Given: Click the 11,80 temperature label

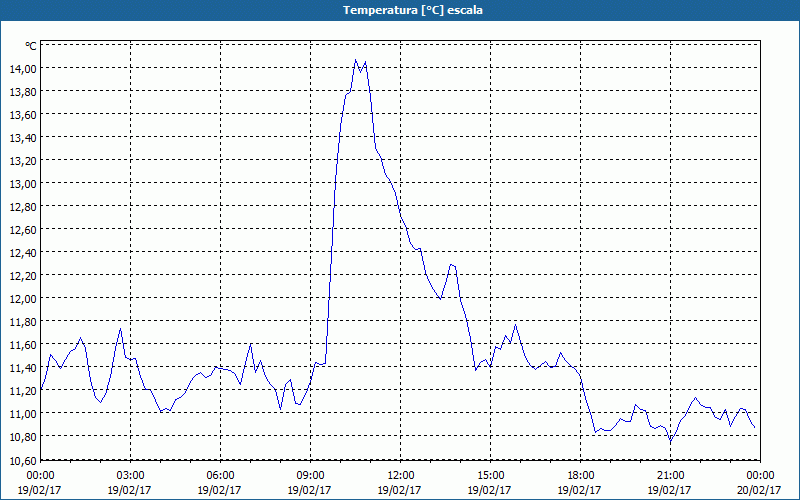Looking at the screenshot, I should coord(22,321).
